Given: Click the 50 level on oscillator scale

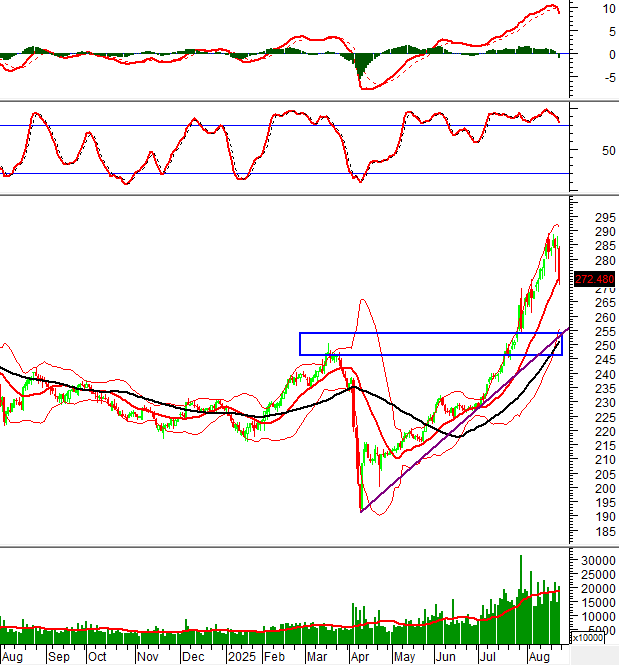Looking at the screenshot, I should click(x=608, y=151).
